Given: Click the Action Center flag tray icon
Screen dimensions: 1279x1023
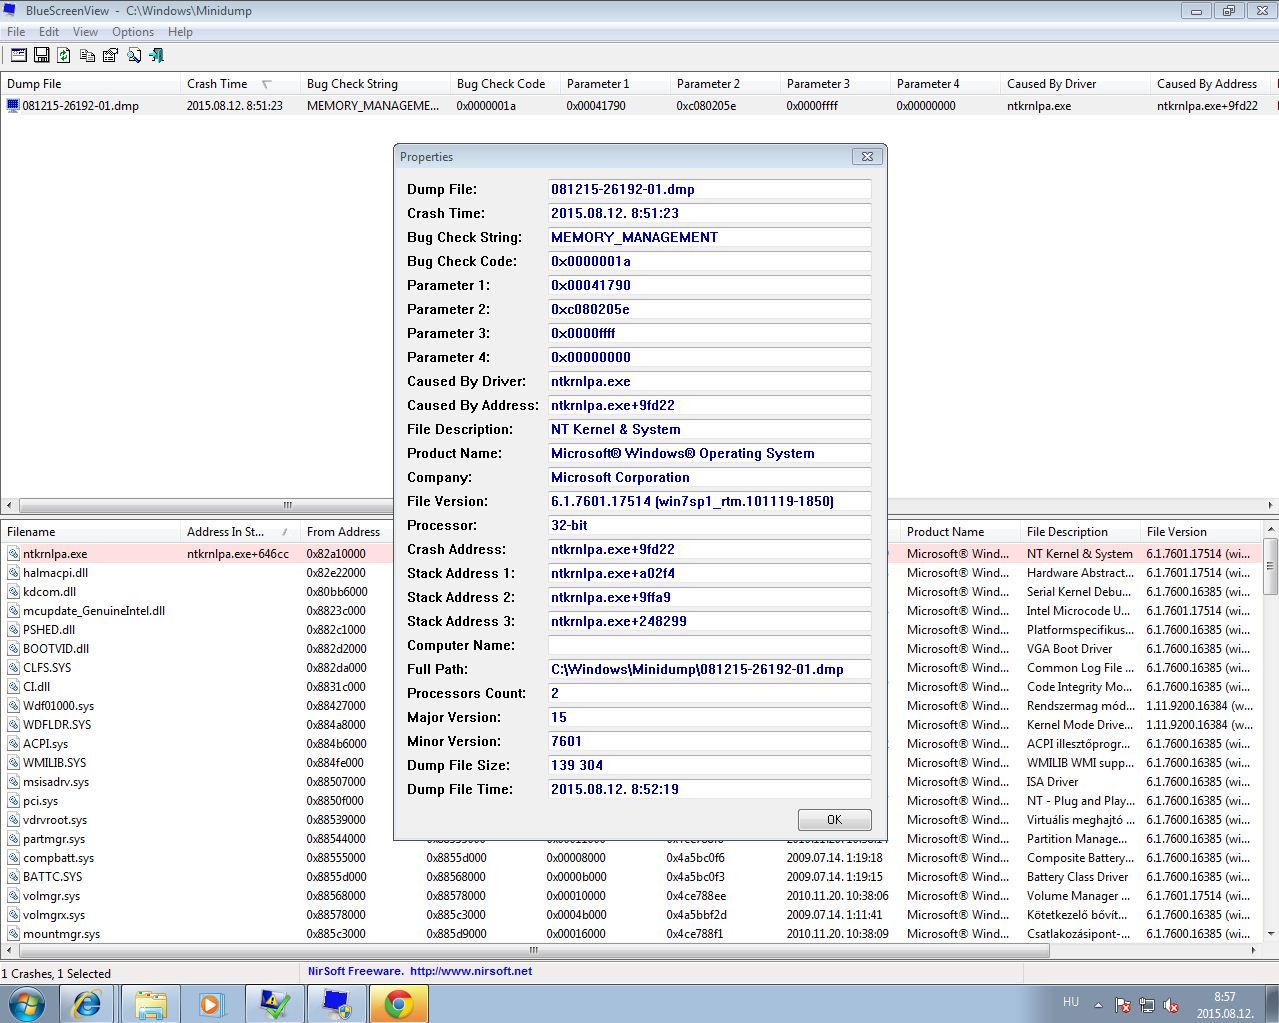Looking at the screenshot, I should [1122, 1005].
